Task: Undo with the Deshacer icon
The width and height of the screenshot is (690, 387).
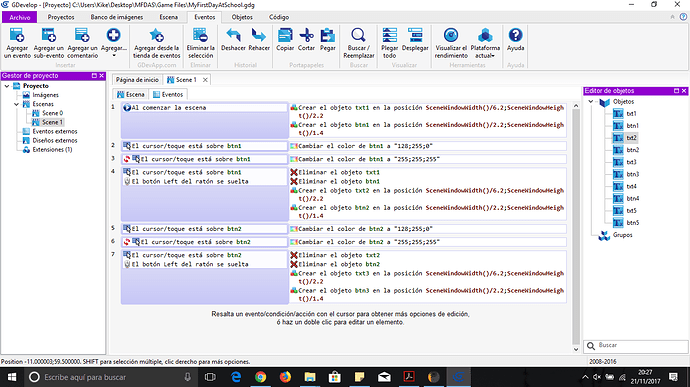Action: click(233, 36)
